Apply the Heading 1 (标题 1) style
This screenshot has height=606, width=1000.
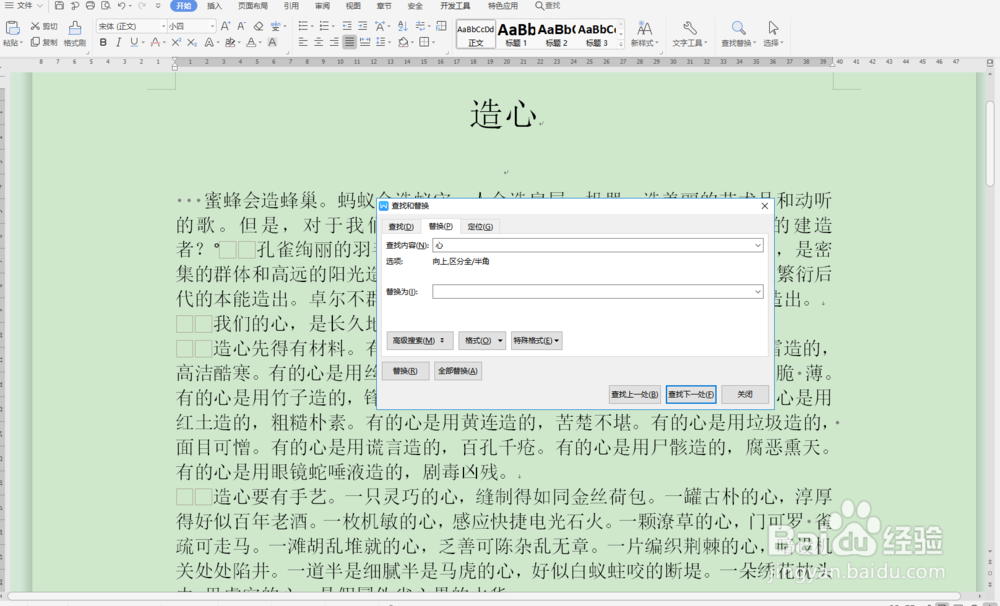tap(516, 34)
